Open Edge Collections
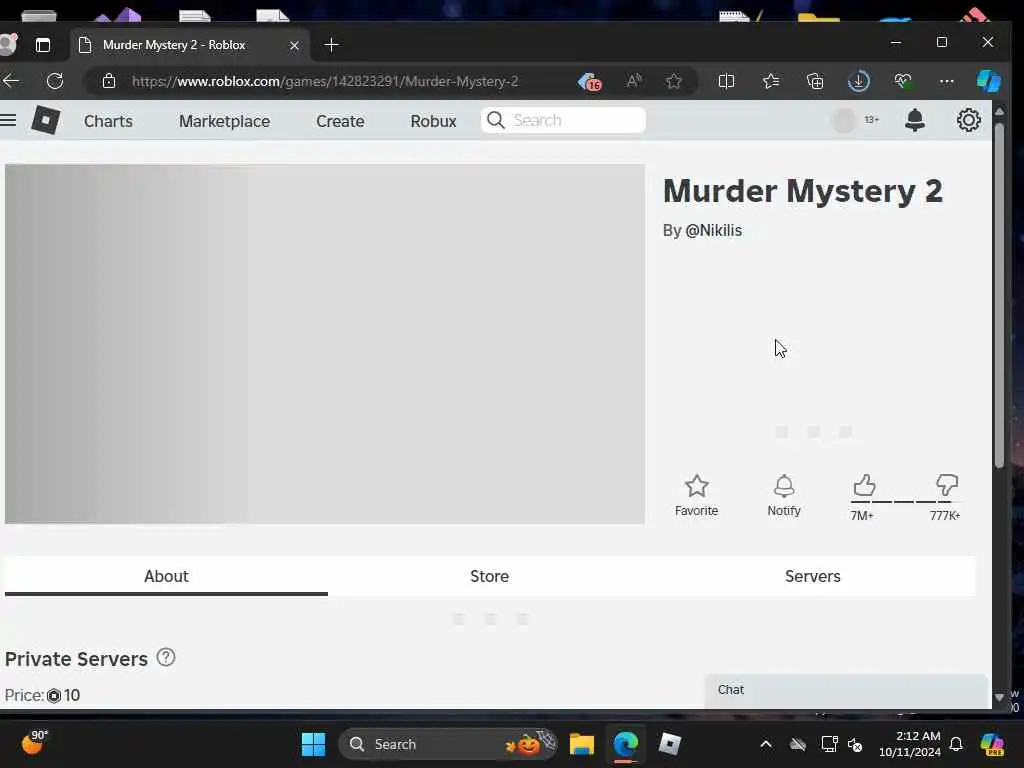Image resolution: width=1024 pixels, height=768 pixels. click(814, 81)
